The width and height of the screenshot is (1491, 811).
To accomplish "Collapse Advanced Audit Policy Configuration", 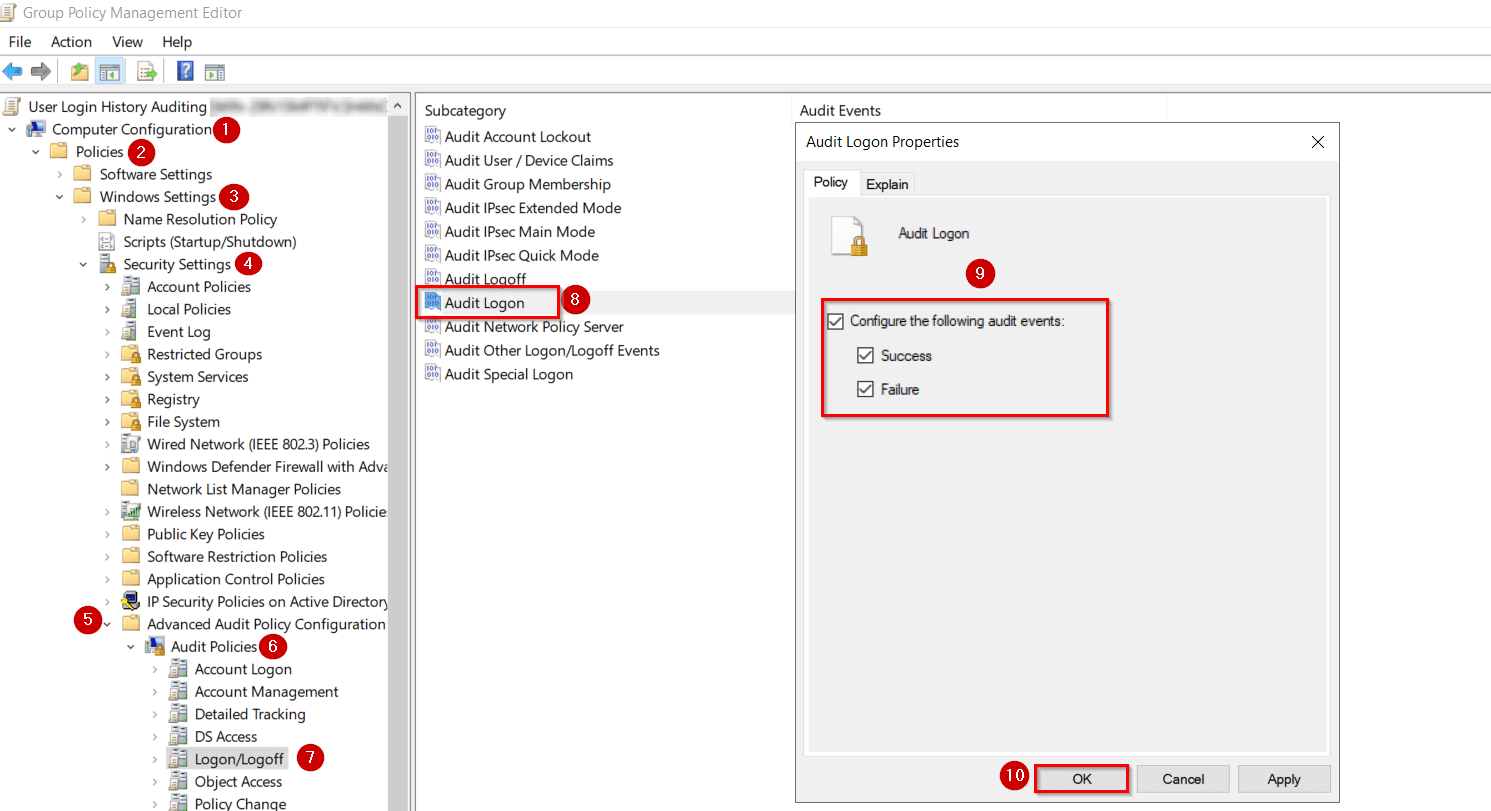I will coord(108,622).
